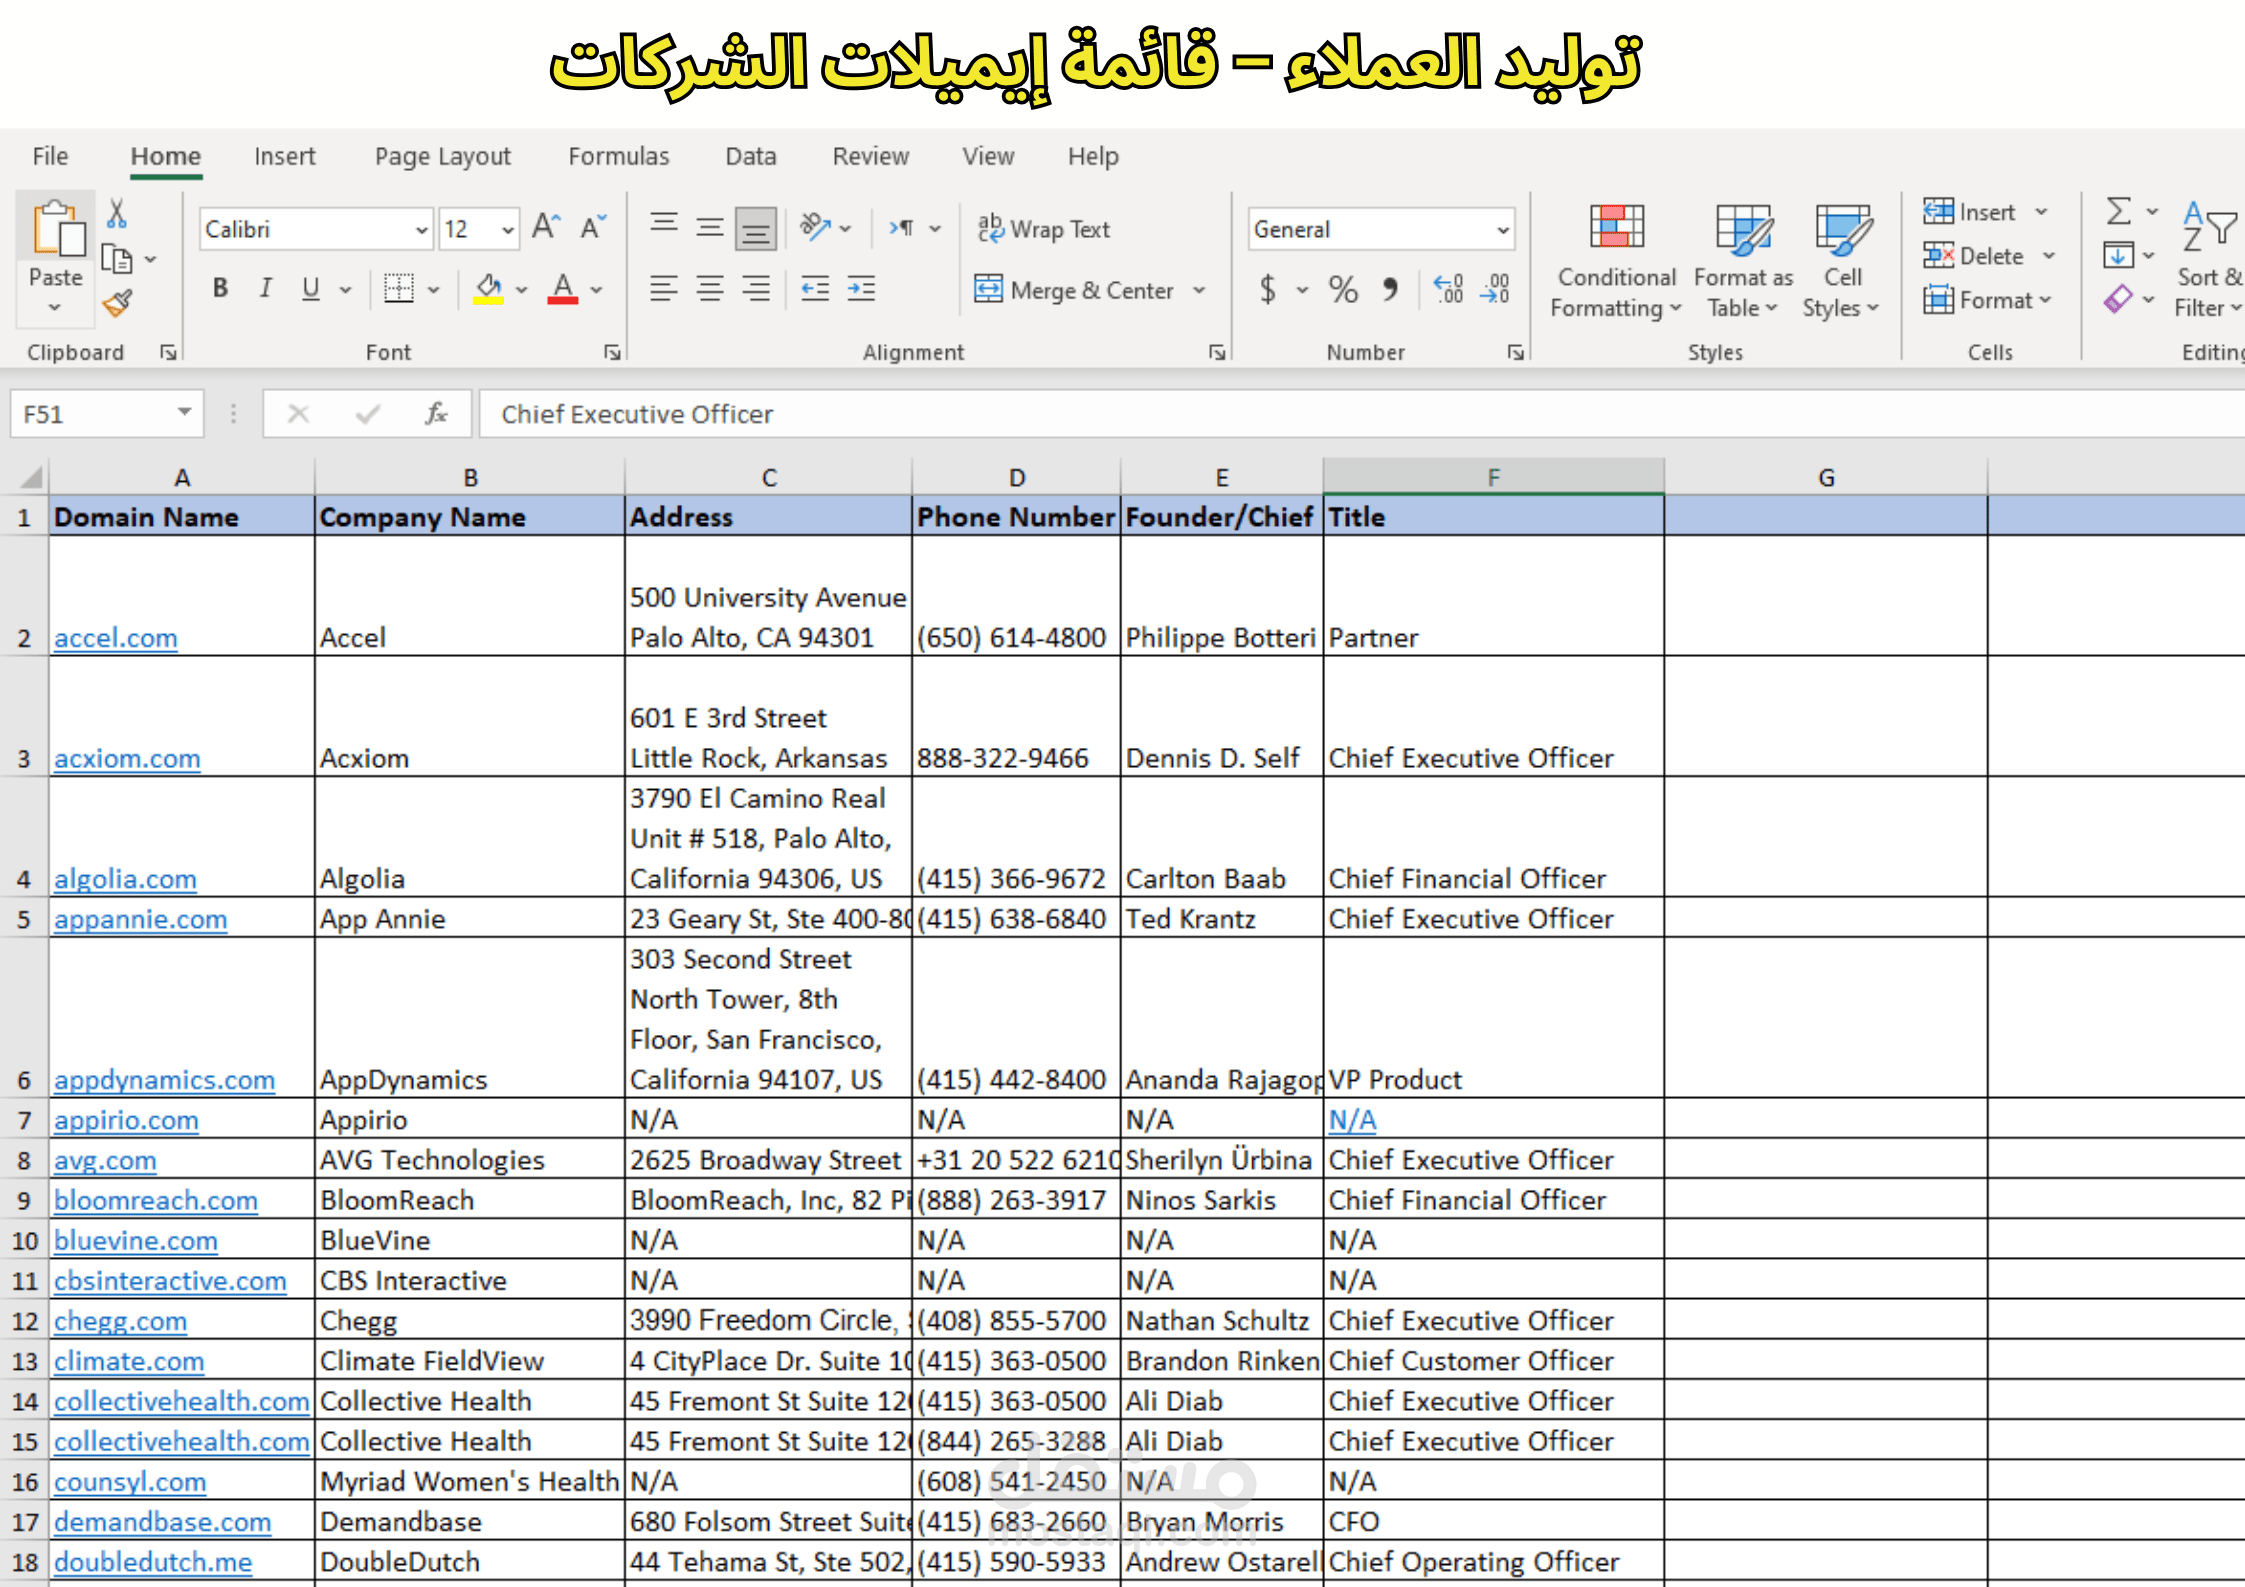Image resolution: width=2245 pixels, height=1587 pixels.
Task: Open the Orientation text angle tool
Action: (817, 227)
